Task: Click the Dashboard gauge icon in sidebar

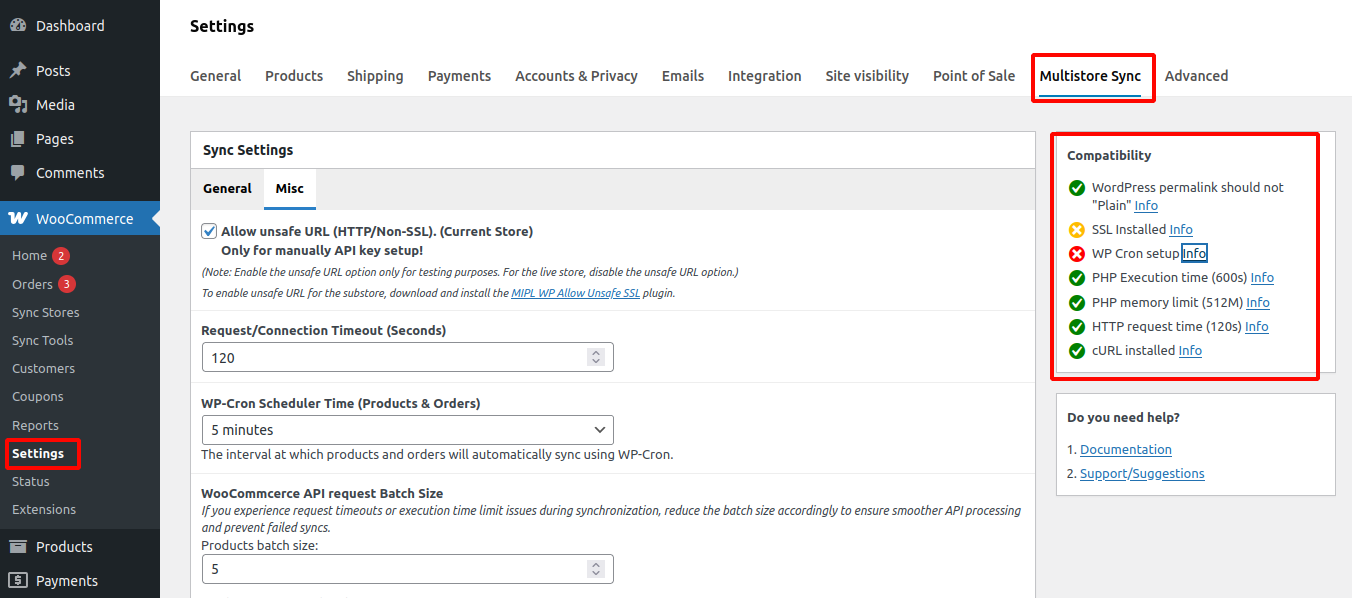Action: click(18, 26)
